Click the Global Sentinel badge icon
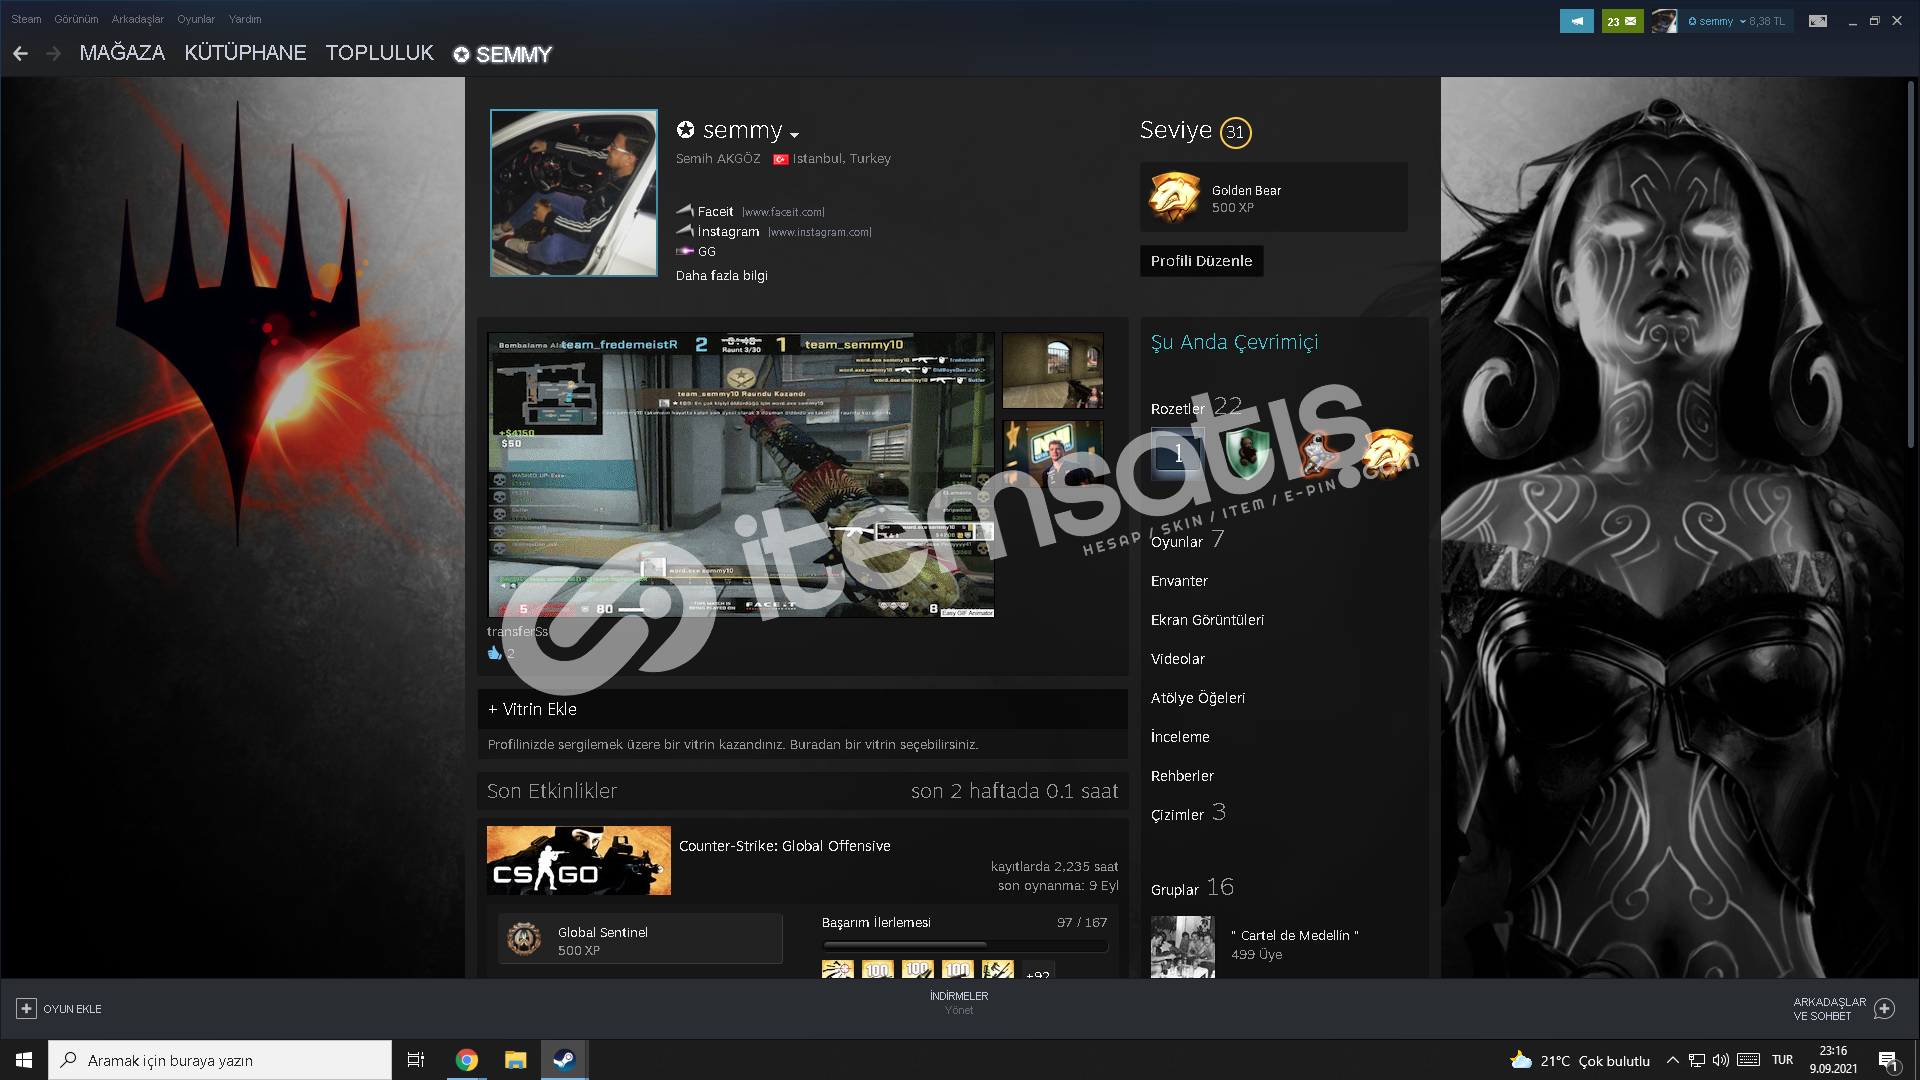 click(x=524, y=939)
